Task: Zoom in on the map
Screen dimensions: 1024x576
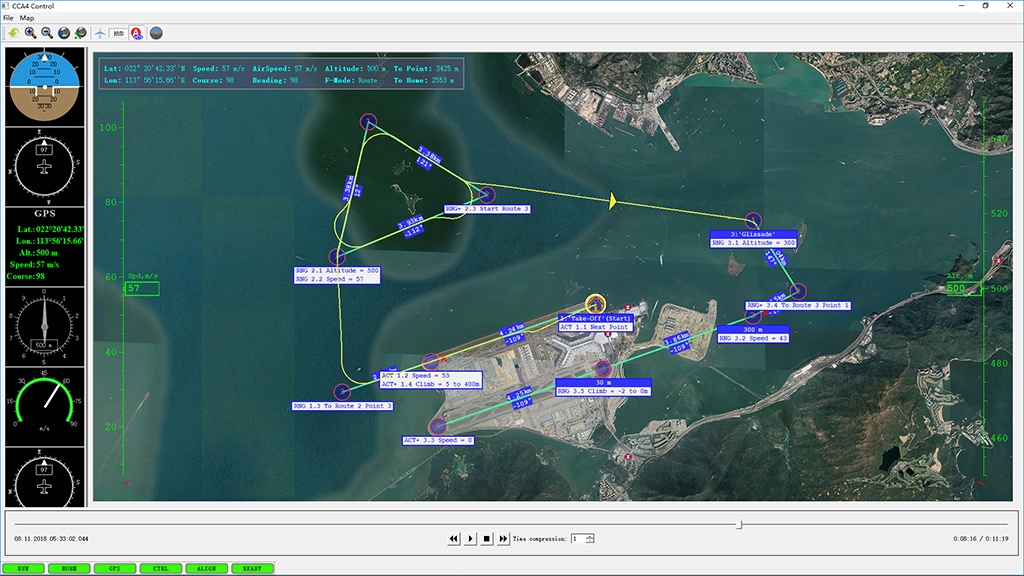Action: [x=30, y=33]
